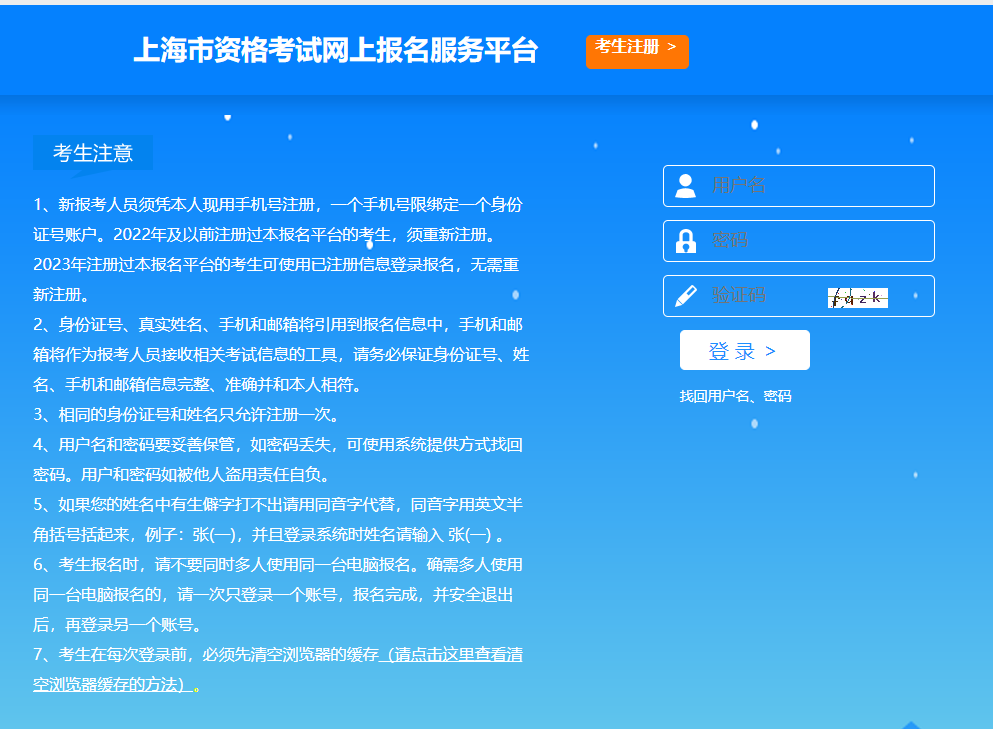Open the 找回用户名、密码 link

click(x=735, y=396)
